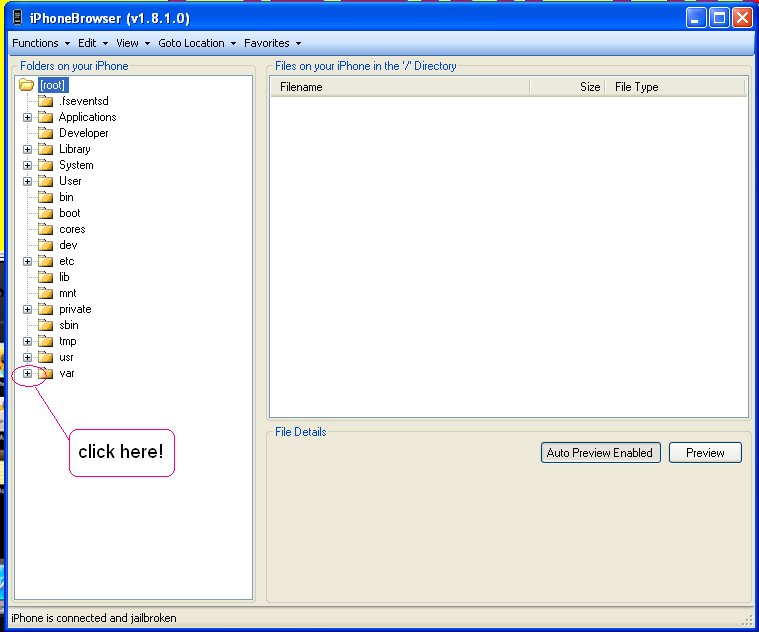Expand the etc folder node
Viewport: 759px width, 632px height.
[28, 261]
